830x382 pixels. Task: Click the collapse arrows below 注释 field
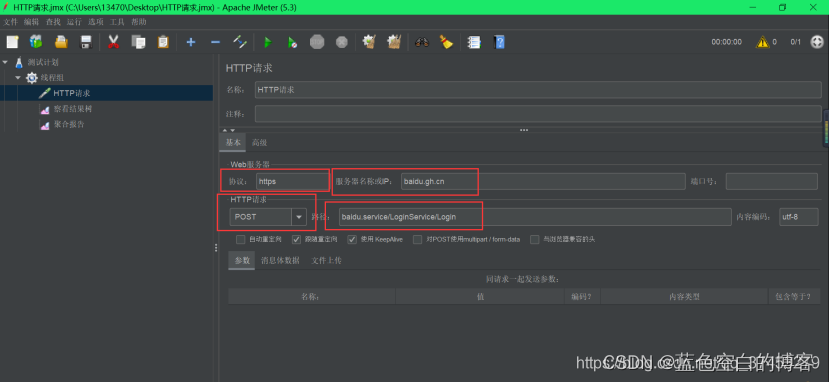[x=229, y=130]
